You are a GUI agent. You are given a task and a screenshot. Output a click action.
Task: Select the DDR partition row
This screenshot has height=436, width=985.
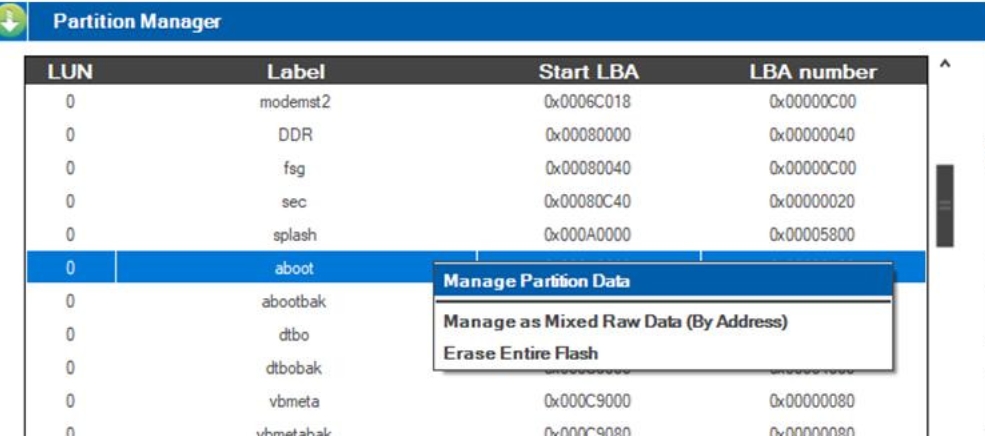coord(295,135)
